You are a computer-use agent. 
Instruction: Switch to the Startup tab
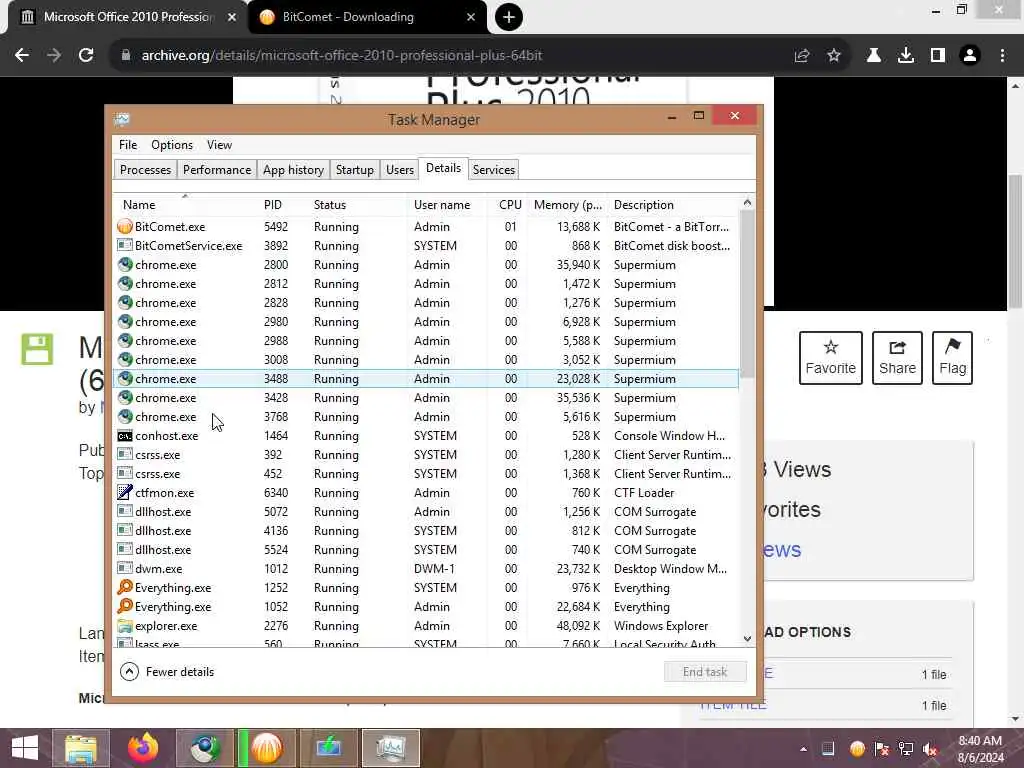355,170
